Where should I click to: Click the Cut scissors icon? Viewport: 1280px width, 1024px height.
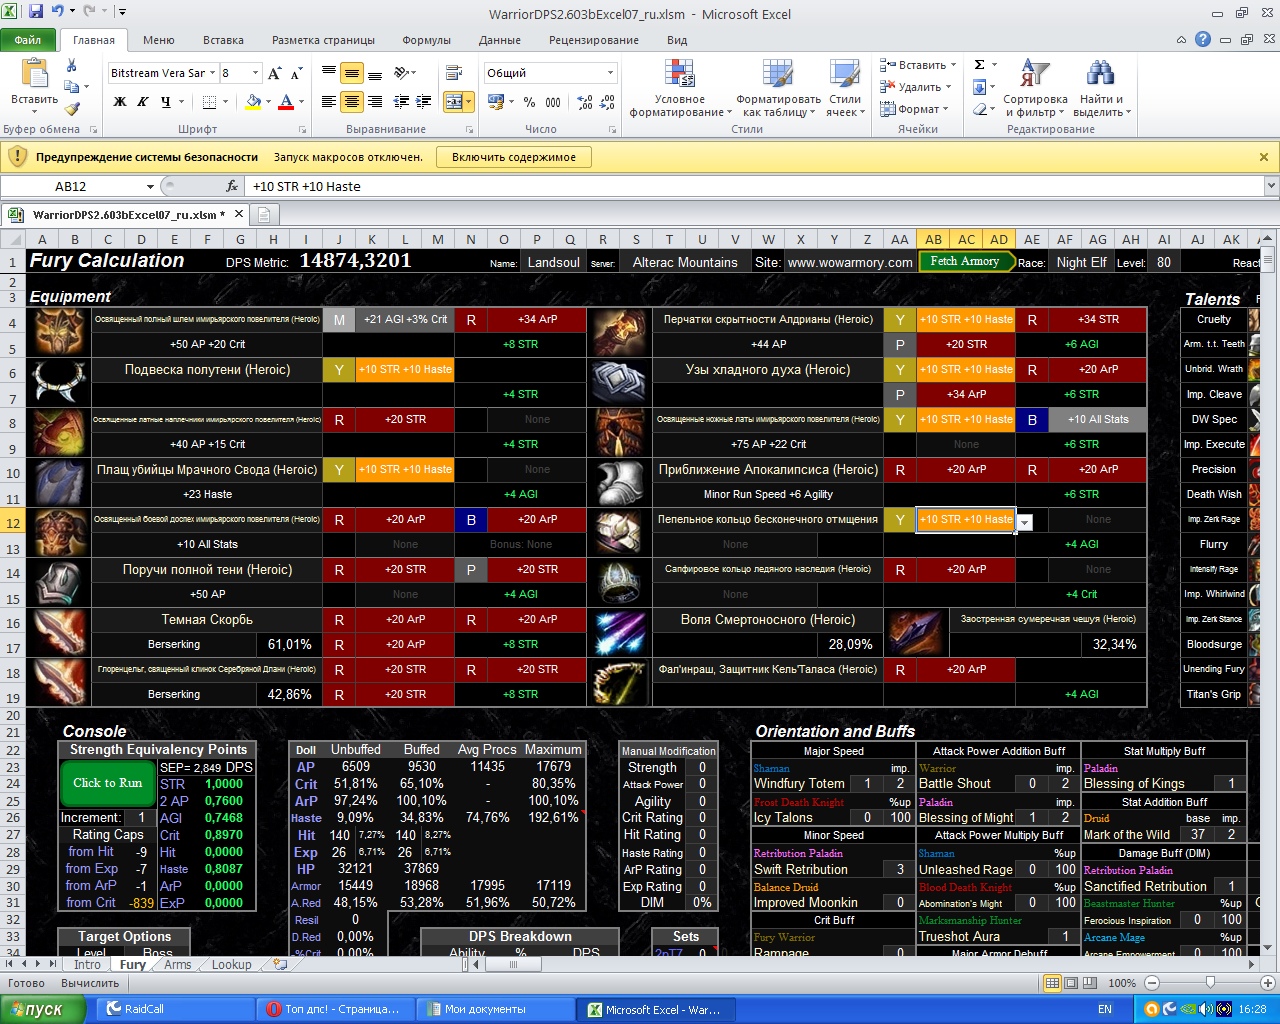pos(71,66)
